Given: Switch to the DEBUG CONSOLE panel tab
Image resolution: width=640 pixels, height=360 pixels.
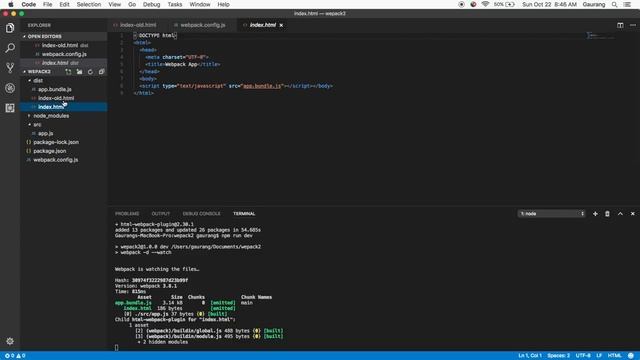Looking at the screenshot, I should (202, 214).
